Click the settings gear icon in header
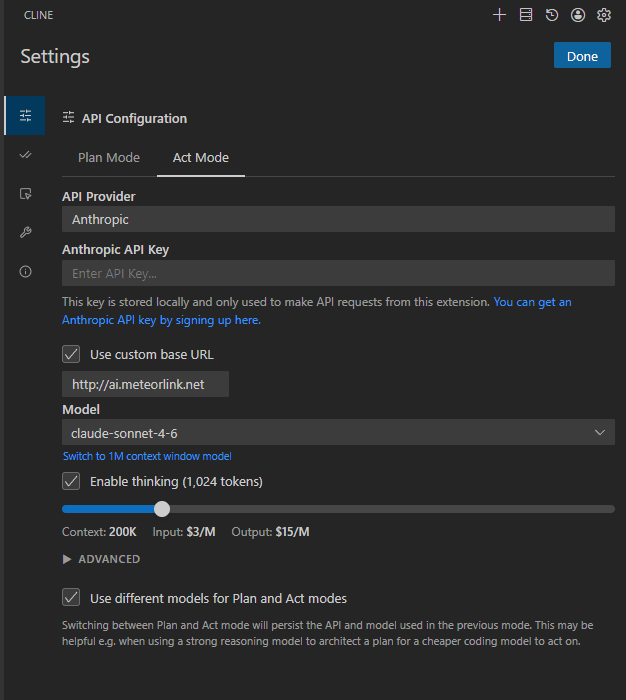The height and width of the screenshot is (700, 626). pyautogui.click(x=604, y=15)
